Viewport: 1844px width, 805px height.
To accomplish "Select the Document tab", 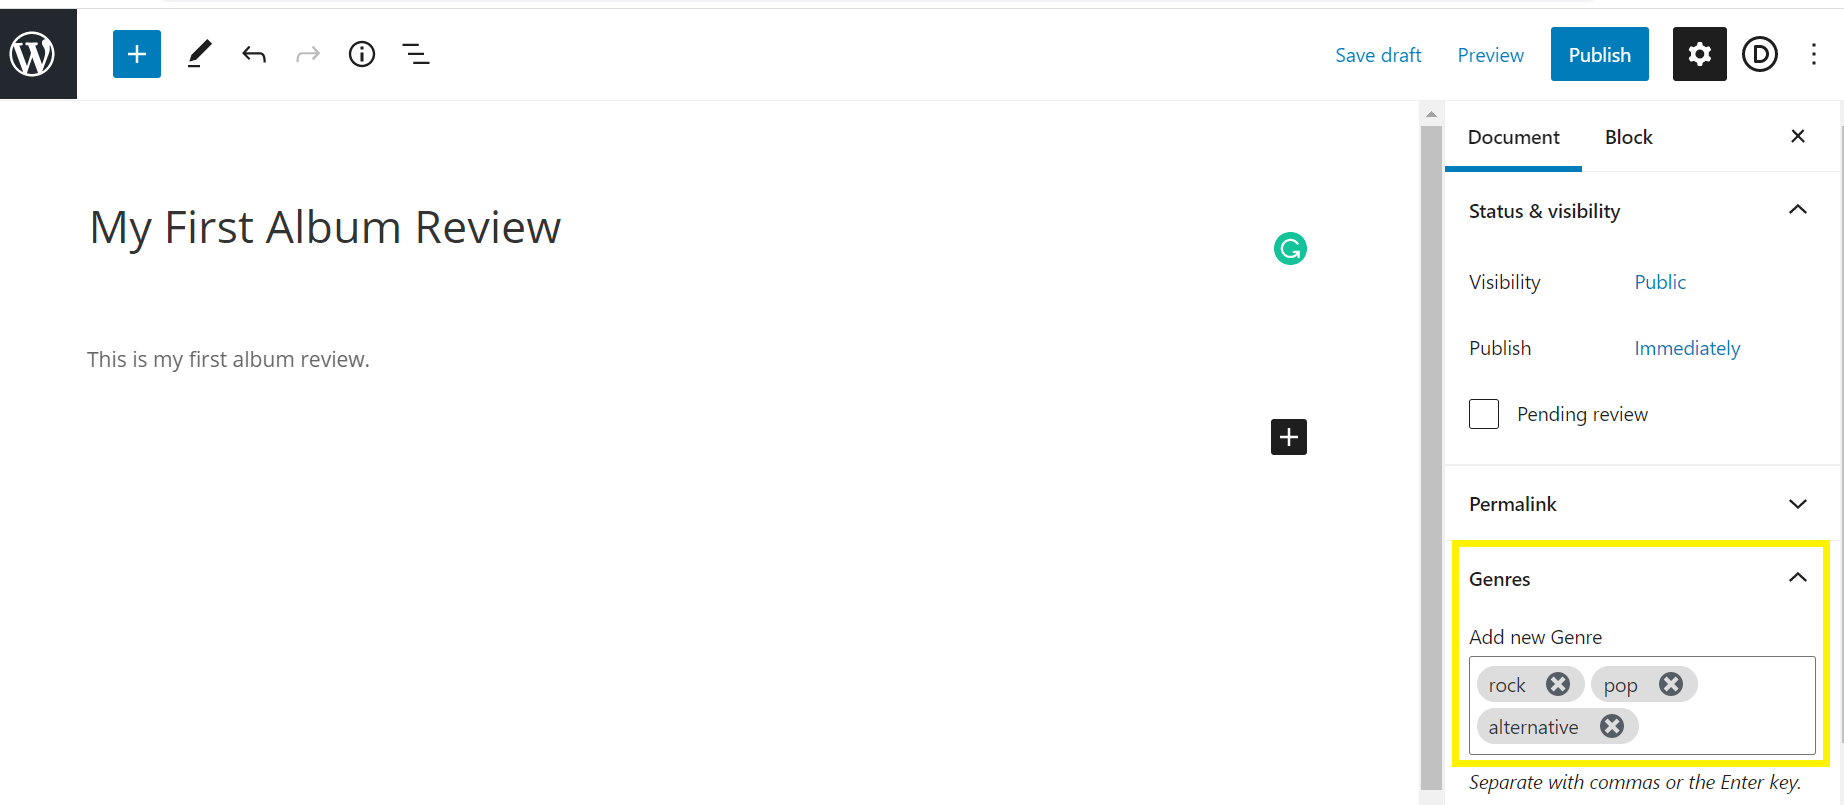I will pos(1513,137).
